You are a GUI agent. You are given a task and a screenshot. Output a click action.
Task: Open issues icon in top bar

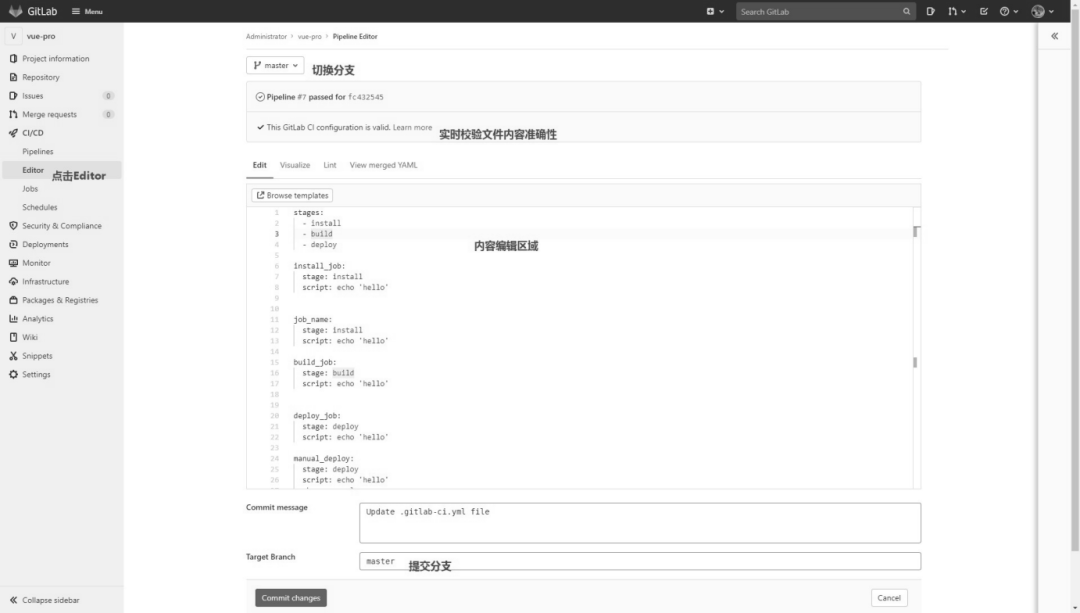[931, 11]
